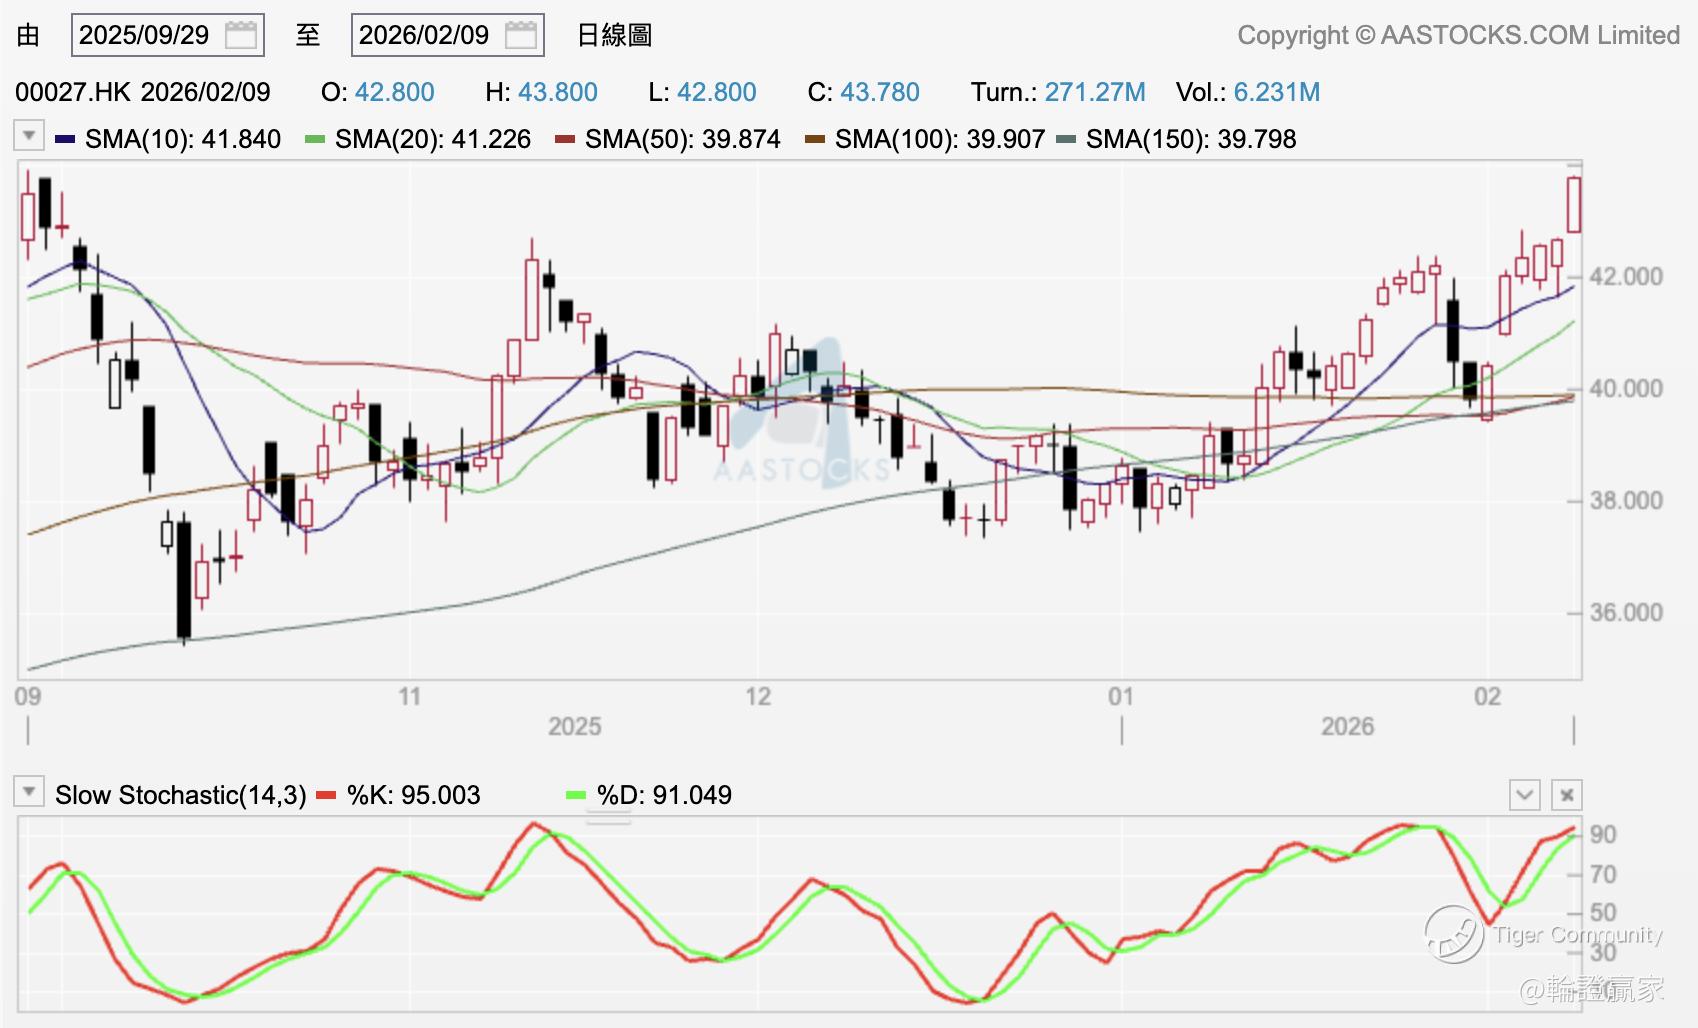Image resolution: width=1698 pixels, height=1028 pixels.
Task: Click the start date field 2025/09/29
Action: [145, 36]
